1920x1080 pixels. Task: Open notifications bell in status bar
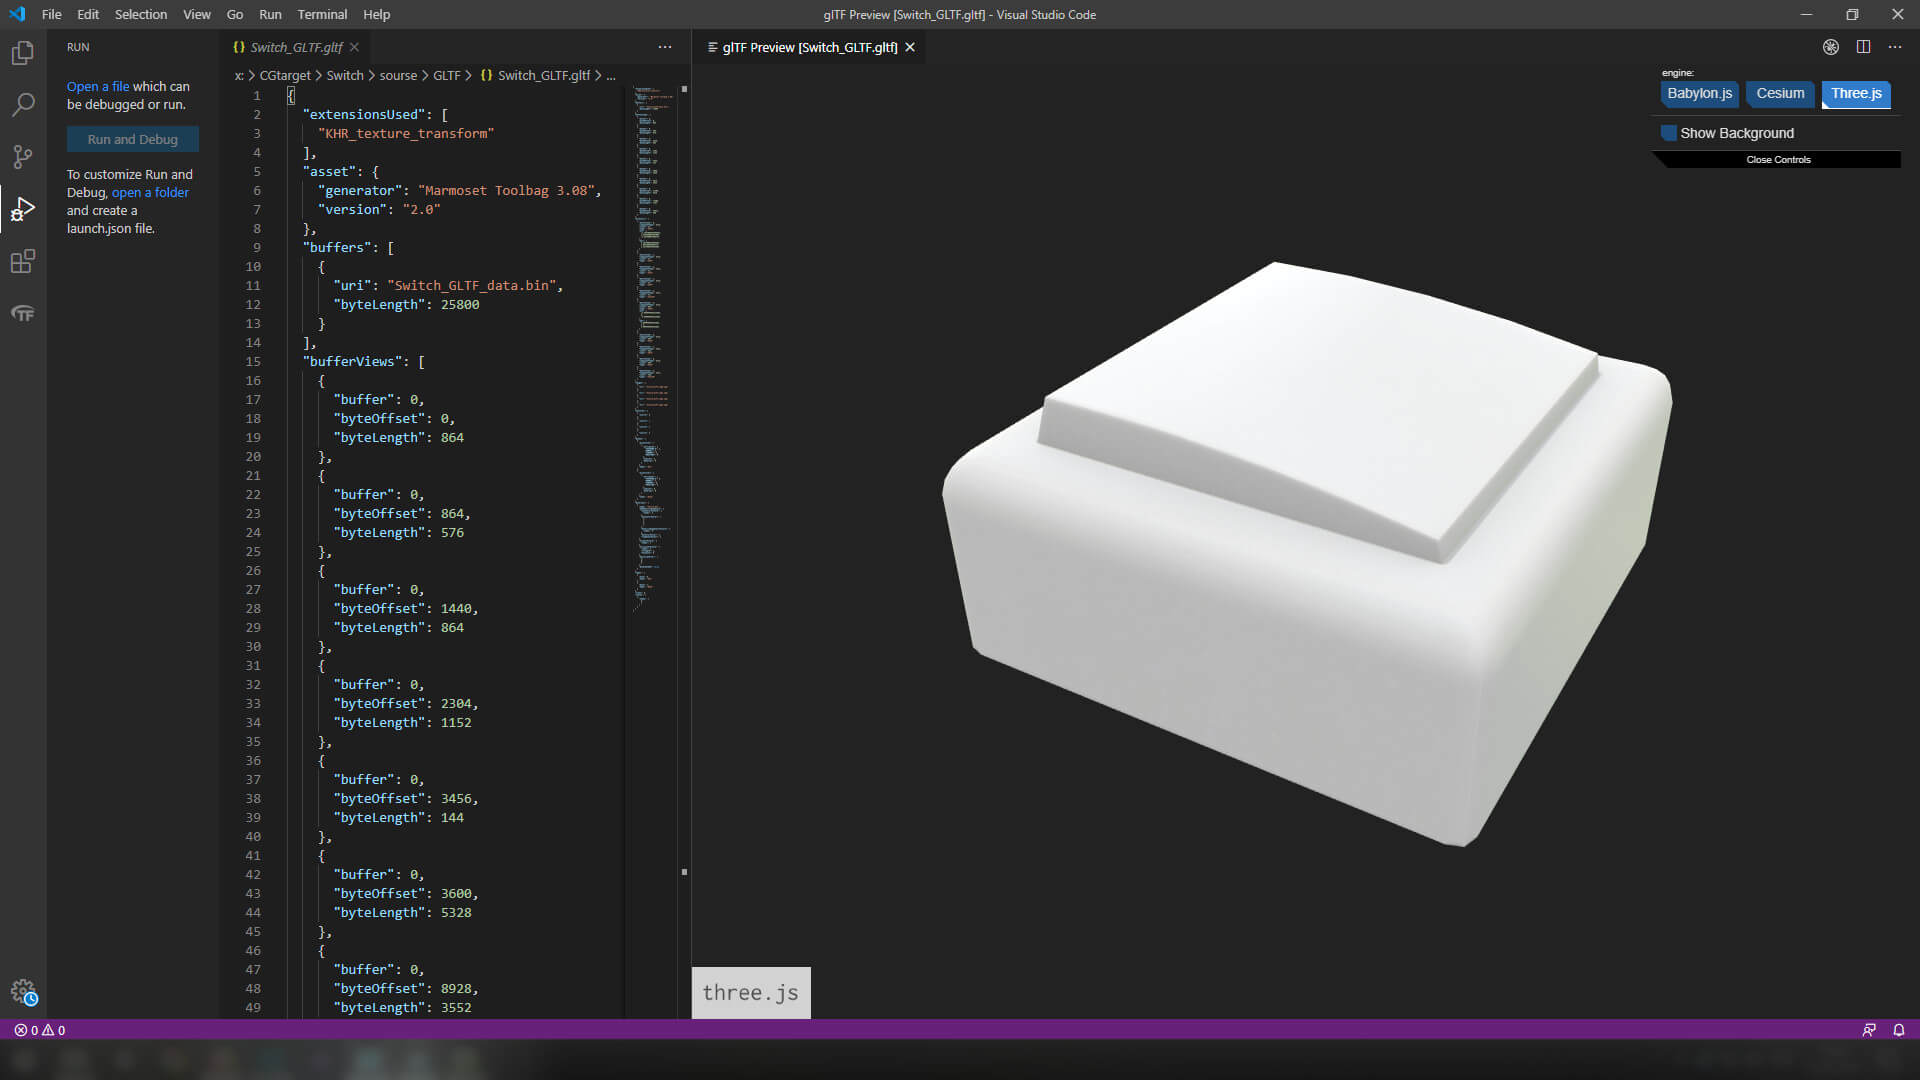click(x=1898, y=1030)
